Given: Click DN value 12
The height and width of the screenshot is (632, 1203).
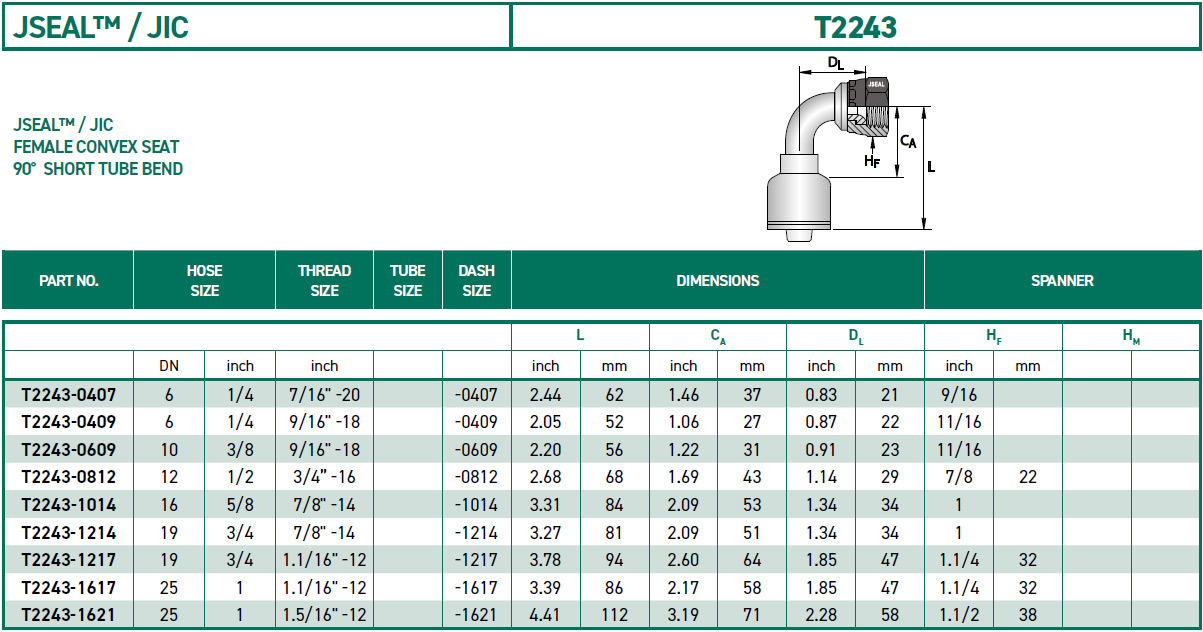Looking at the screenshot, I should (x=169, y=477).
